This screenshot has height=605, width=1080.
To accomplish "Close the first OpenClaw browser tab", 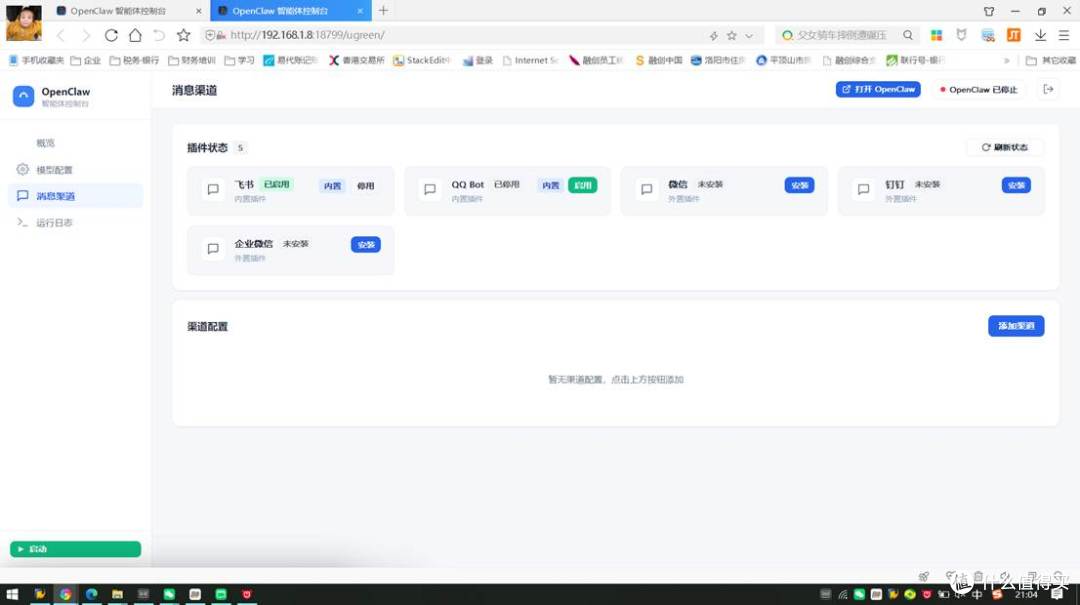I will [198, 11].
